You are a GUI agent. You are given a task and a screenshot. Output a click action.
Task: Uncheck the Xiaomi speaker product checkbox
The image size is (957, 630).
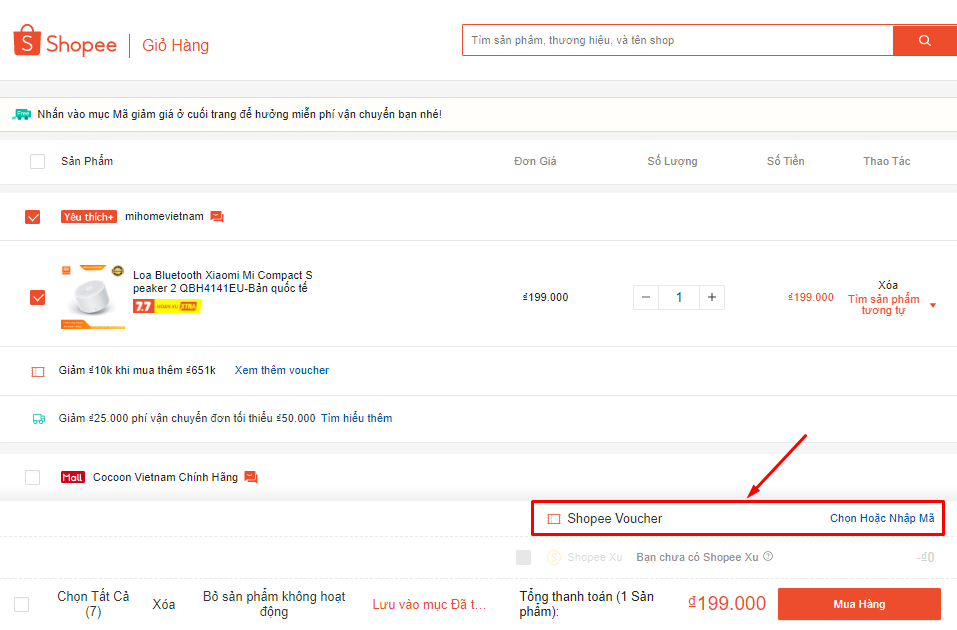tap(38, 297)
